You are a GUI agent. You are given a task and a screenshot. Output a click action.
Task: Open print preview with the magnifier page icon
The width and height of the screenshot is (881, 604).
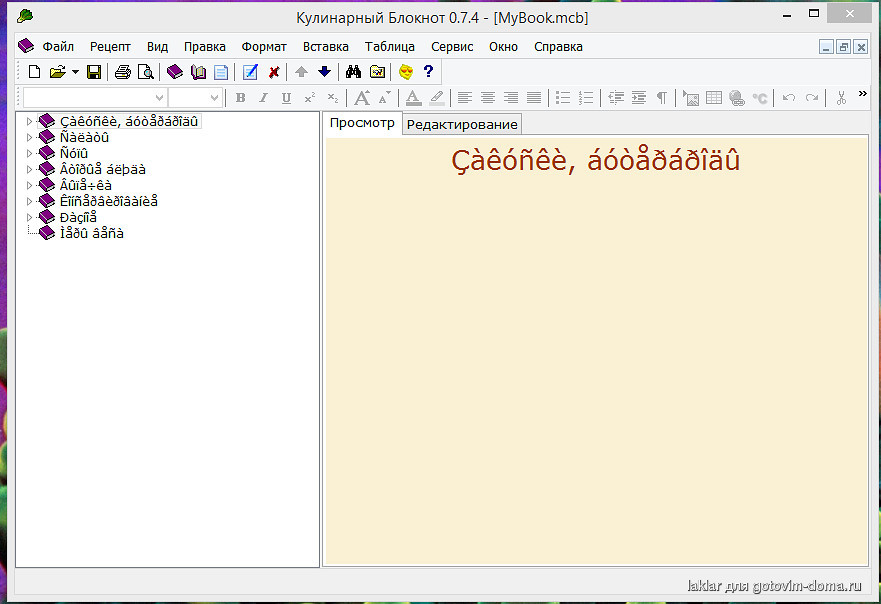click(146, 72)
